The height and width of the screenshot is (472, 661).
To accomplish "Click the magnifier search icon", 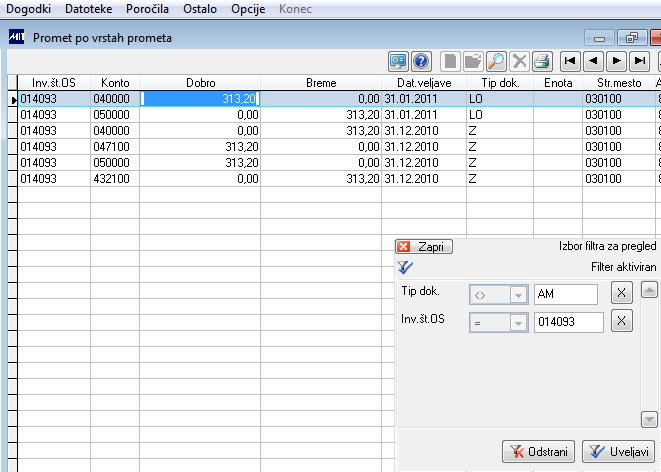I will coord(497,62).
